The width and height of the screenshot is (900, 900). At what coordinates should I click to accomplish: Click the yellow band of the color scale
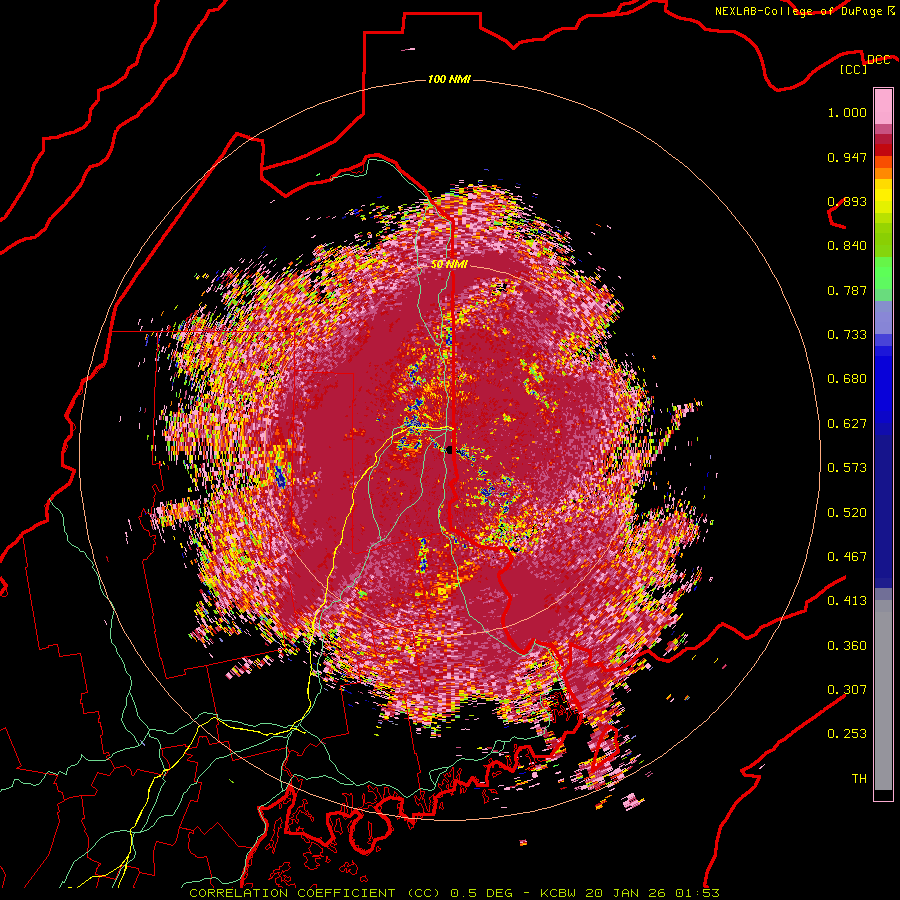pos(883,196)
